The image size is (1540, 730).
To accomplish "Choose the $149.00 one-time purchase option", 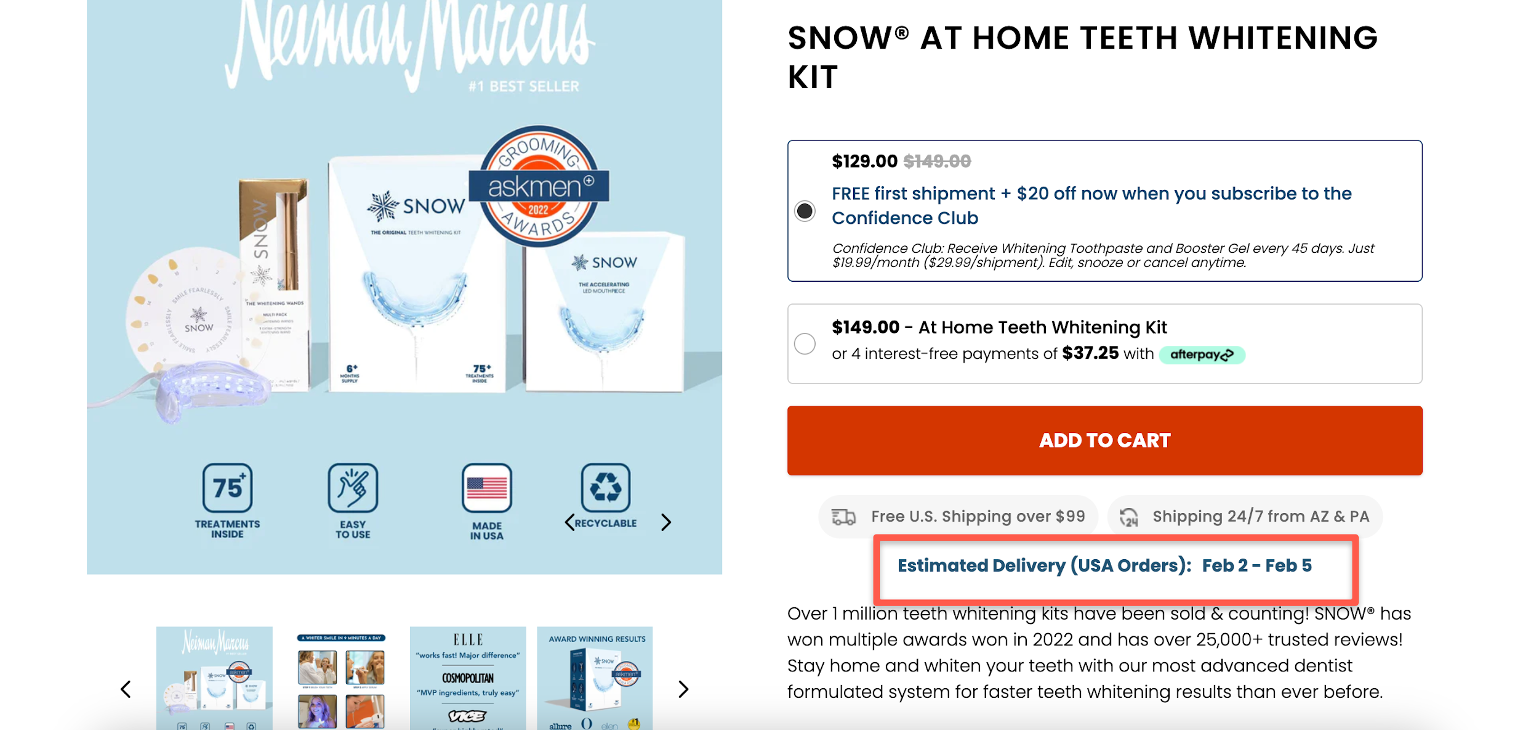I will point(805,344).
